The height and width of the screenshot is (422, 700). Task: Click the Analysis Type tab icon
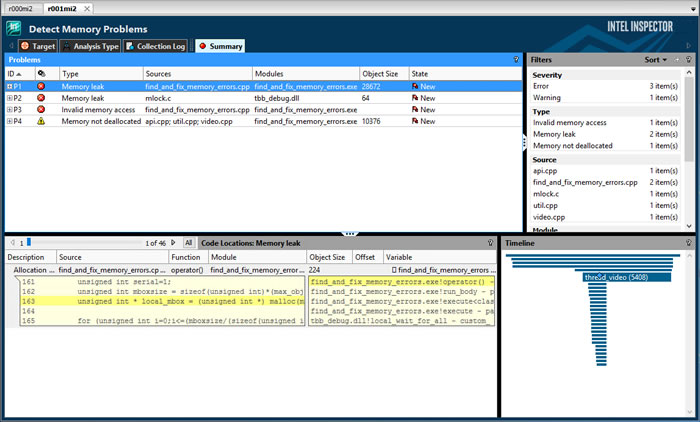coord(67,46)
